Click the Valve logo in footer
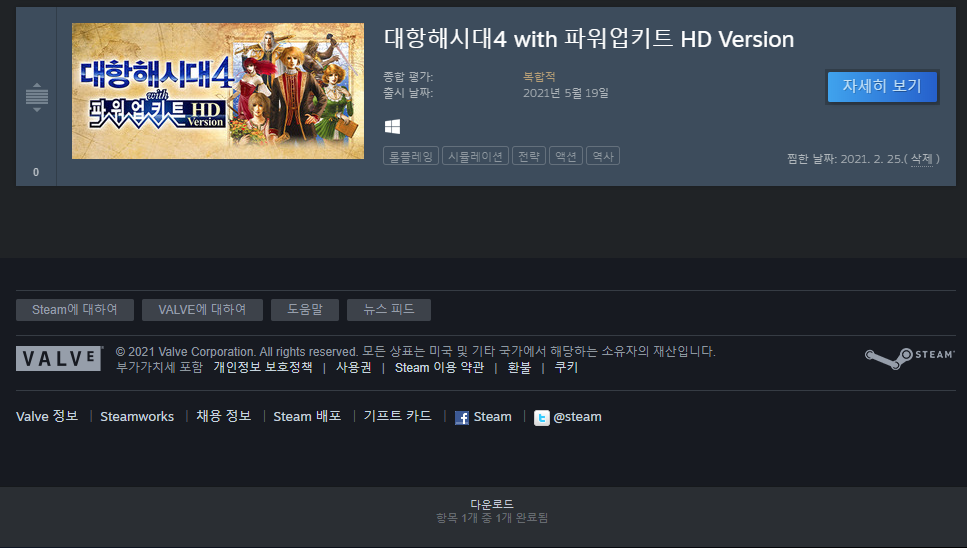This screenshot has height=548, width=967. coord(59,358)
